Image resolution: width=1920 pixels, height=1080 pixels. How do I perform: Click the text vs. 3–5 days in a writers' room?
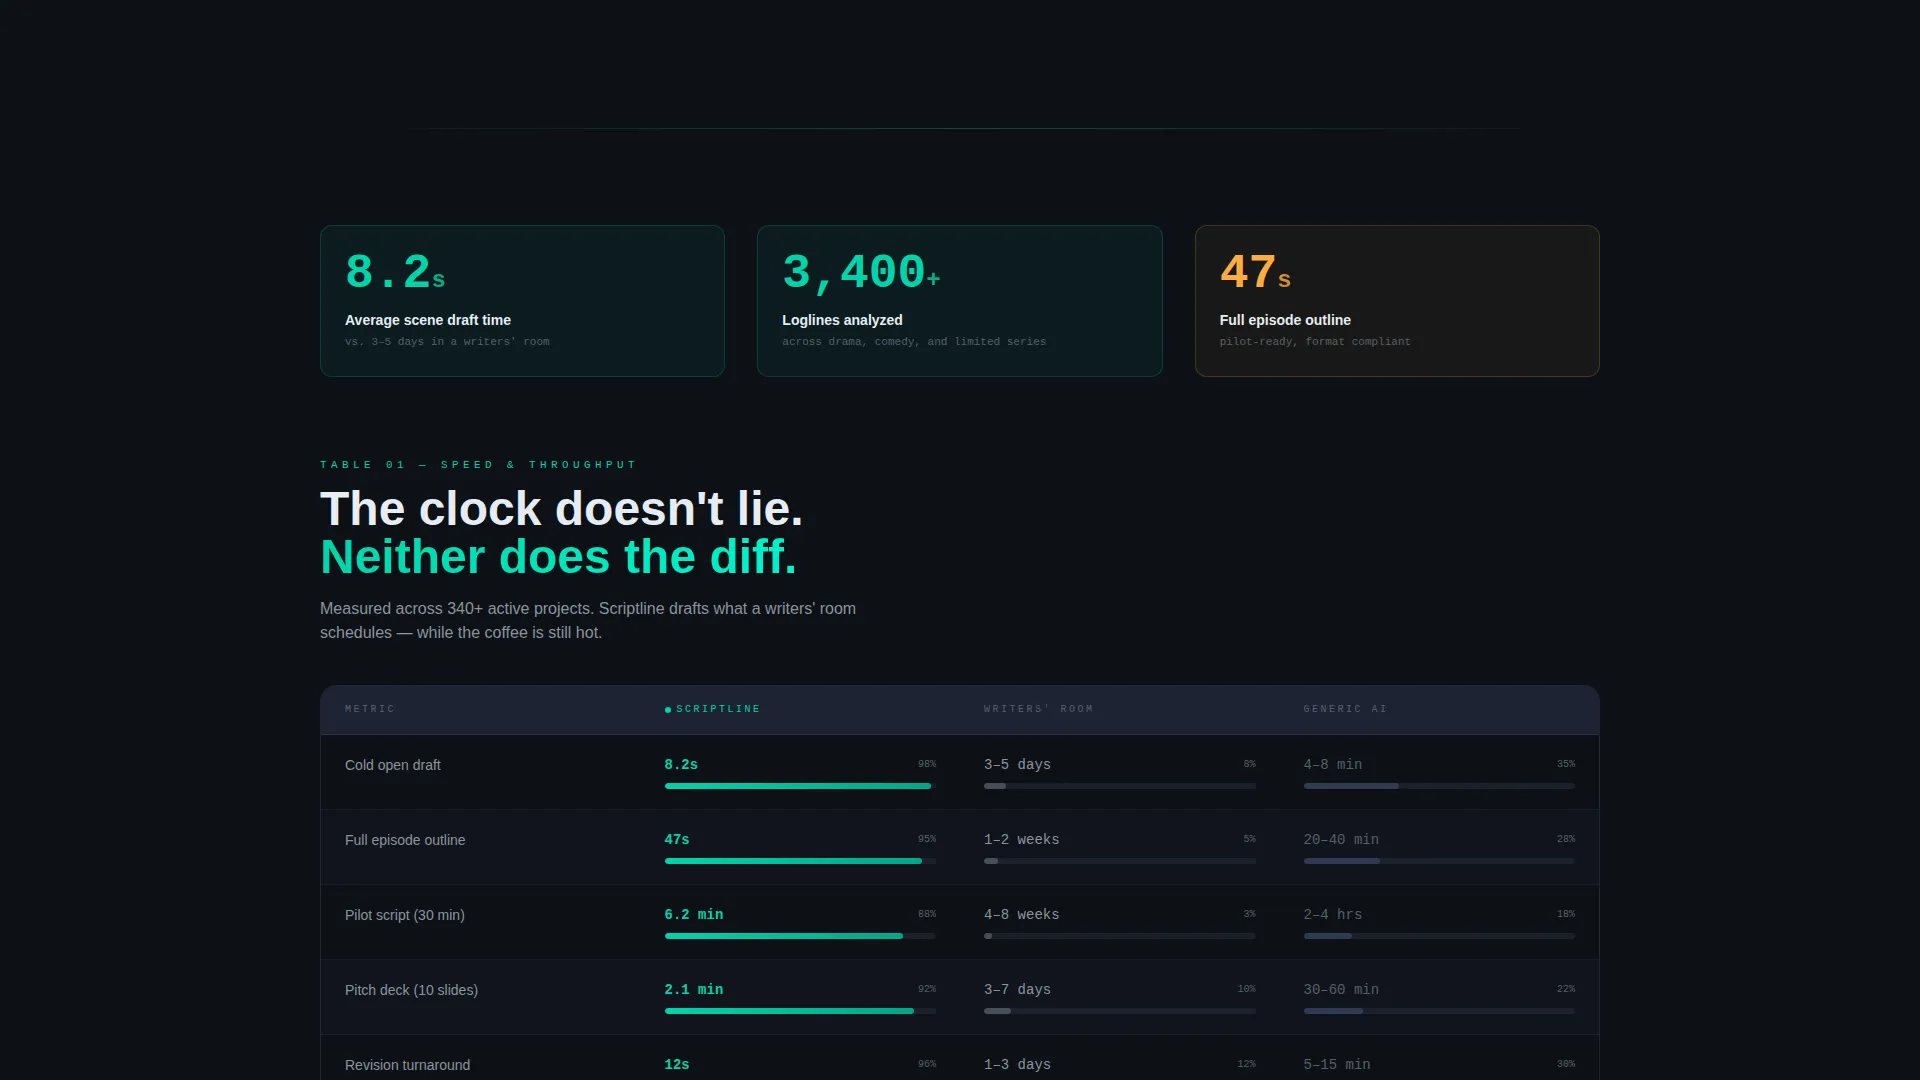click(447, 342)
